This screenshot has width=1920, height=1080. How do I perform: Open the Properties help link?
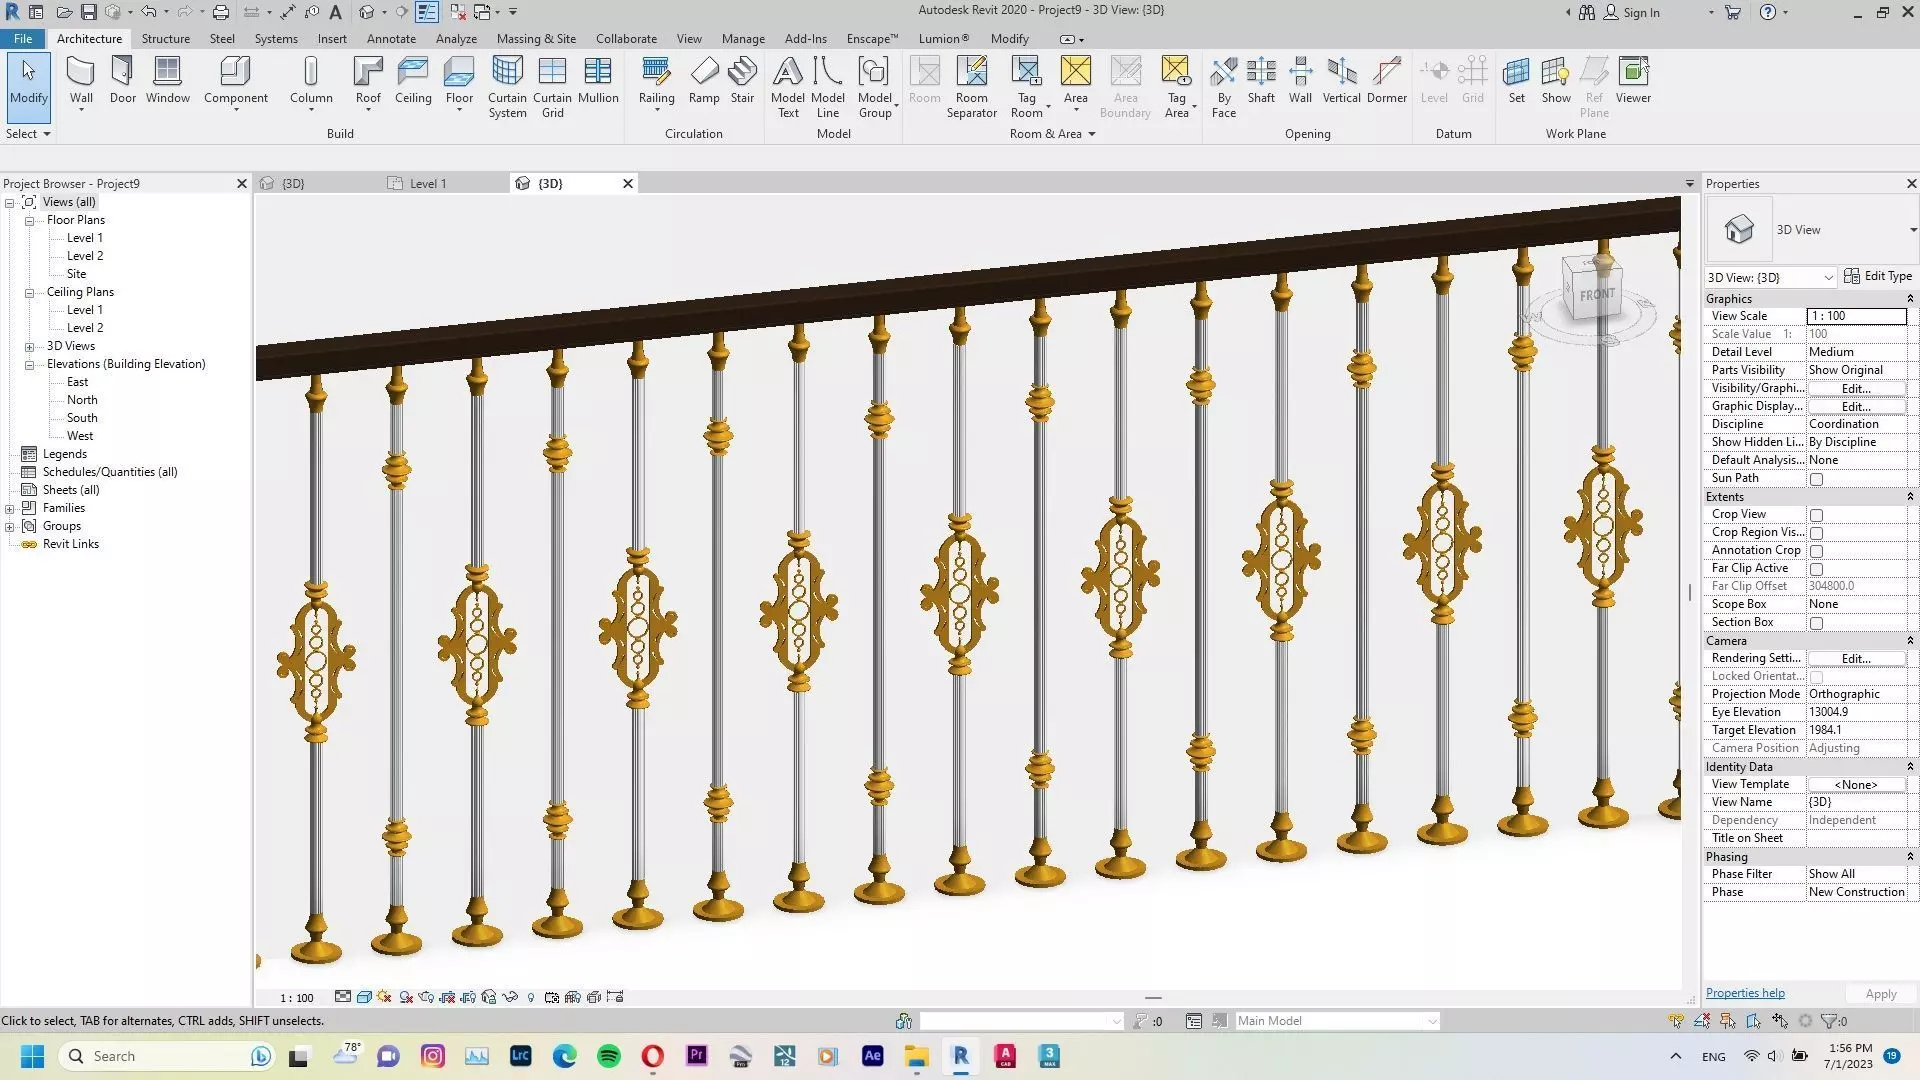[x=1745, y=993]
